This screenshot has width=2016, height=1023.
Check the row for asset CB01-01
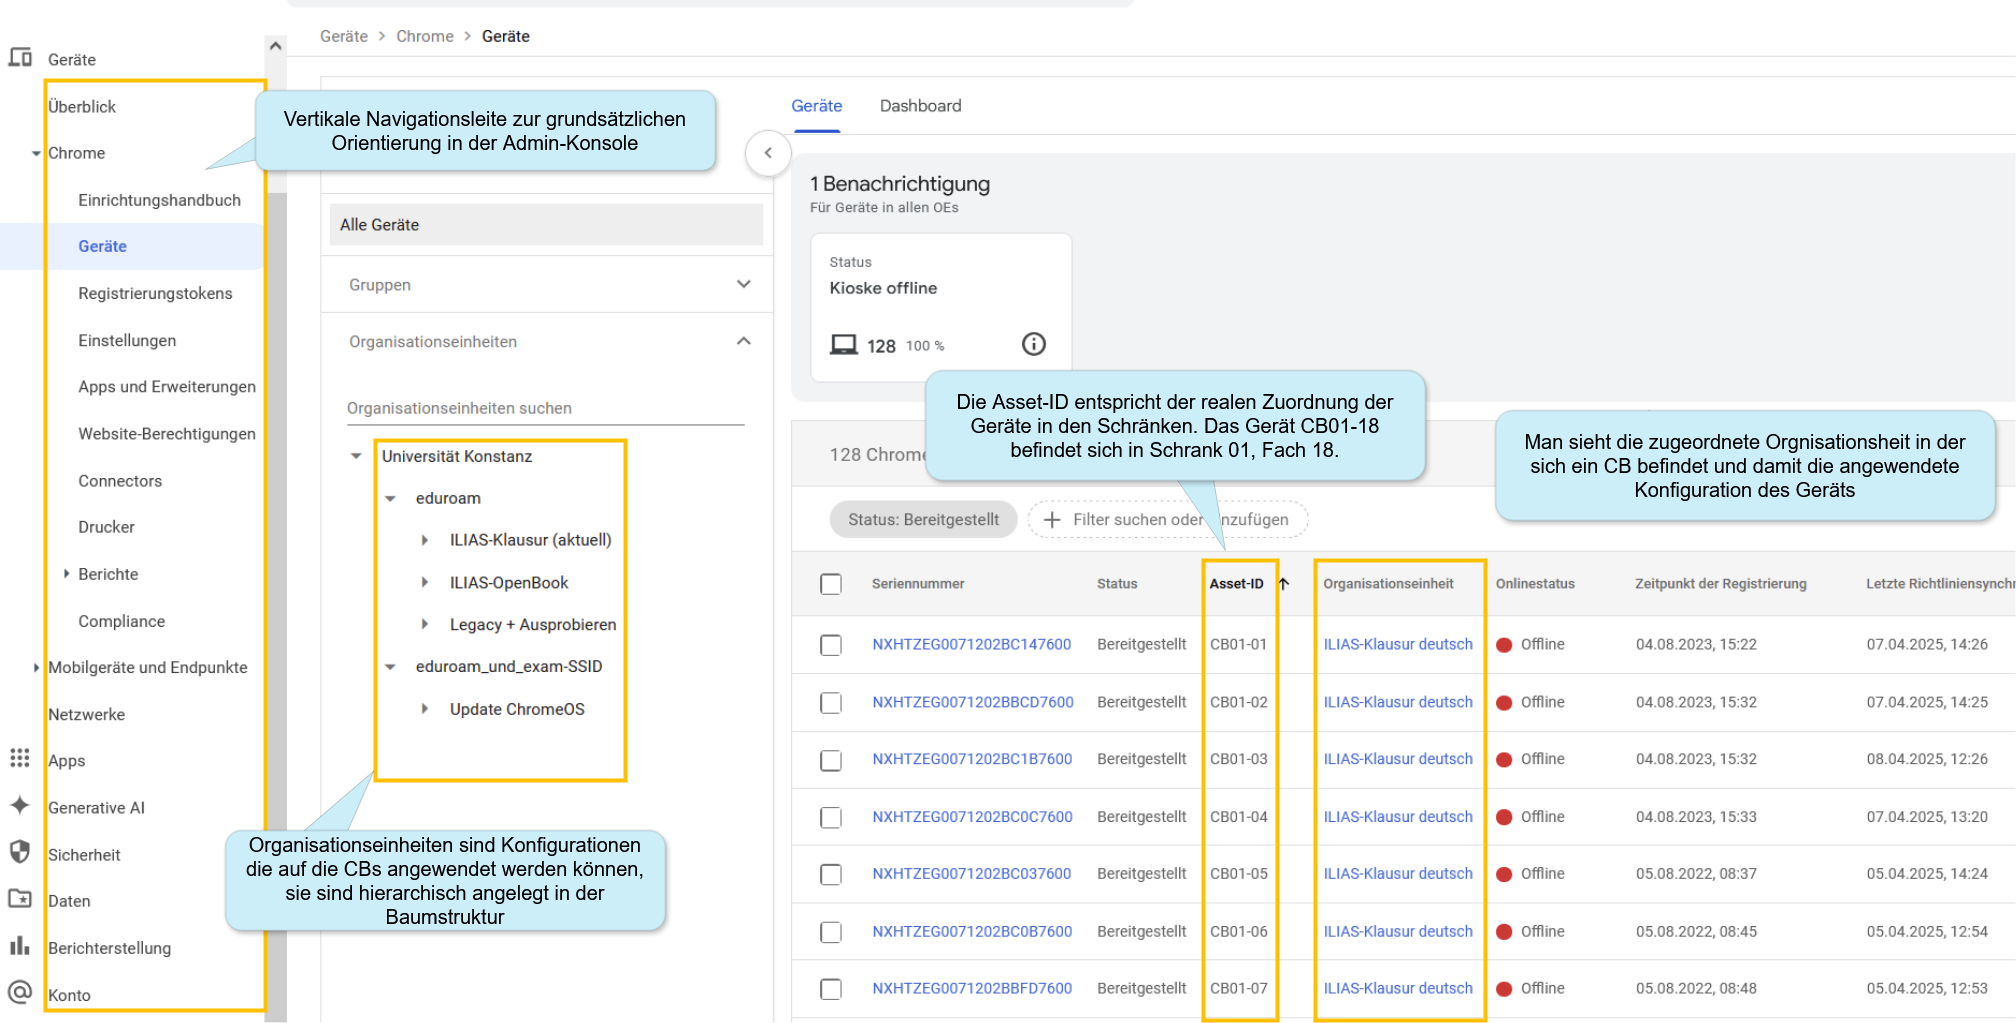831,645
